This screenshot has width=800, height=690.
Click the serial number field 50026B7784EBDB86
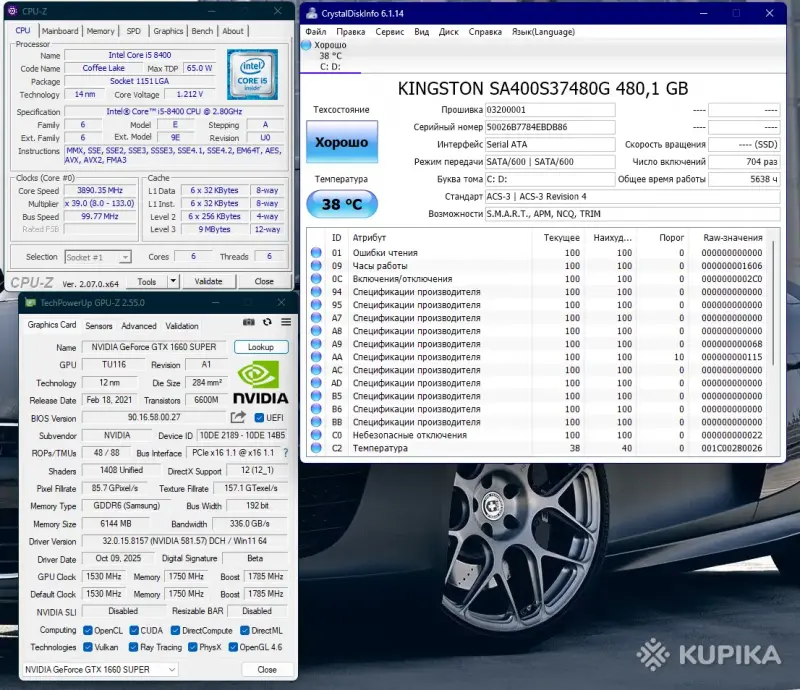tap(550, 127)
